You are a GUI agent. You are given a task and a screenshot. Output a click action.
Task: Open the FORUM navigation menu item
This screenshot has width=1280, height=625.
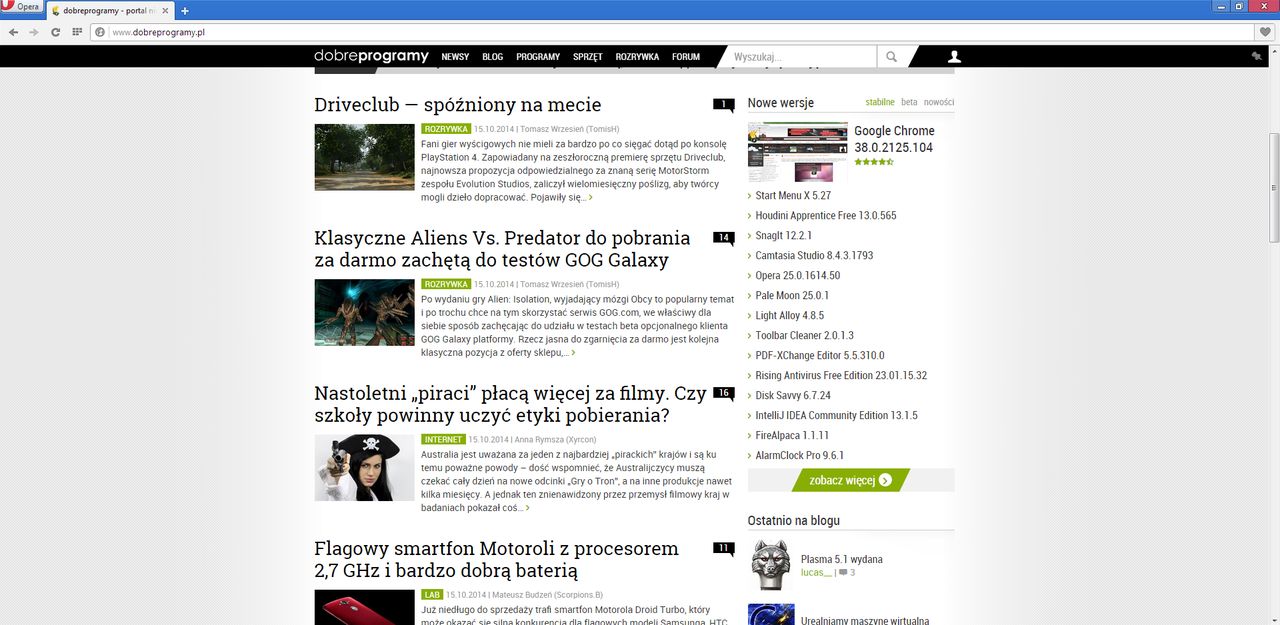click(x=686, y=56)
